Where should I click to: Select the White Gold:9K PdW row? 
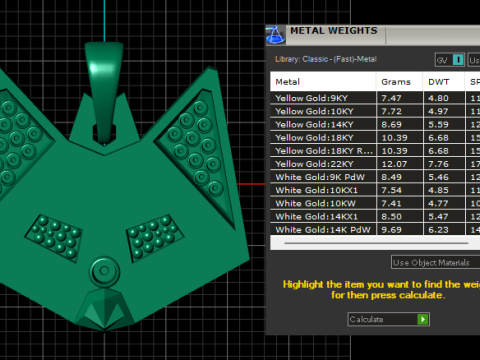[375, 177]
